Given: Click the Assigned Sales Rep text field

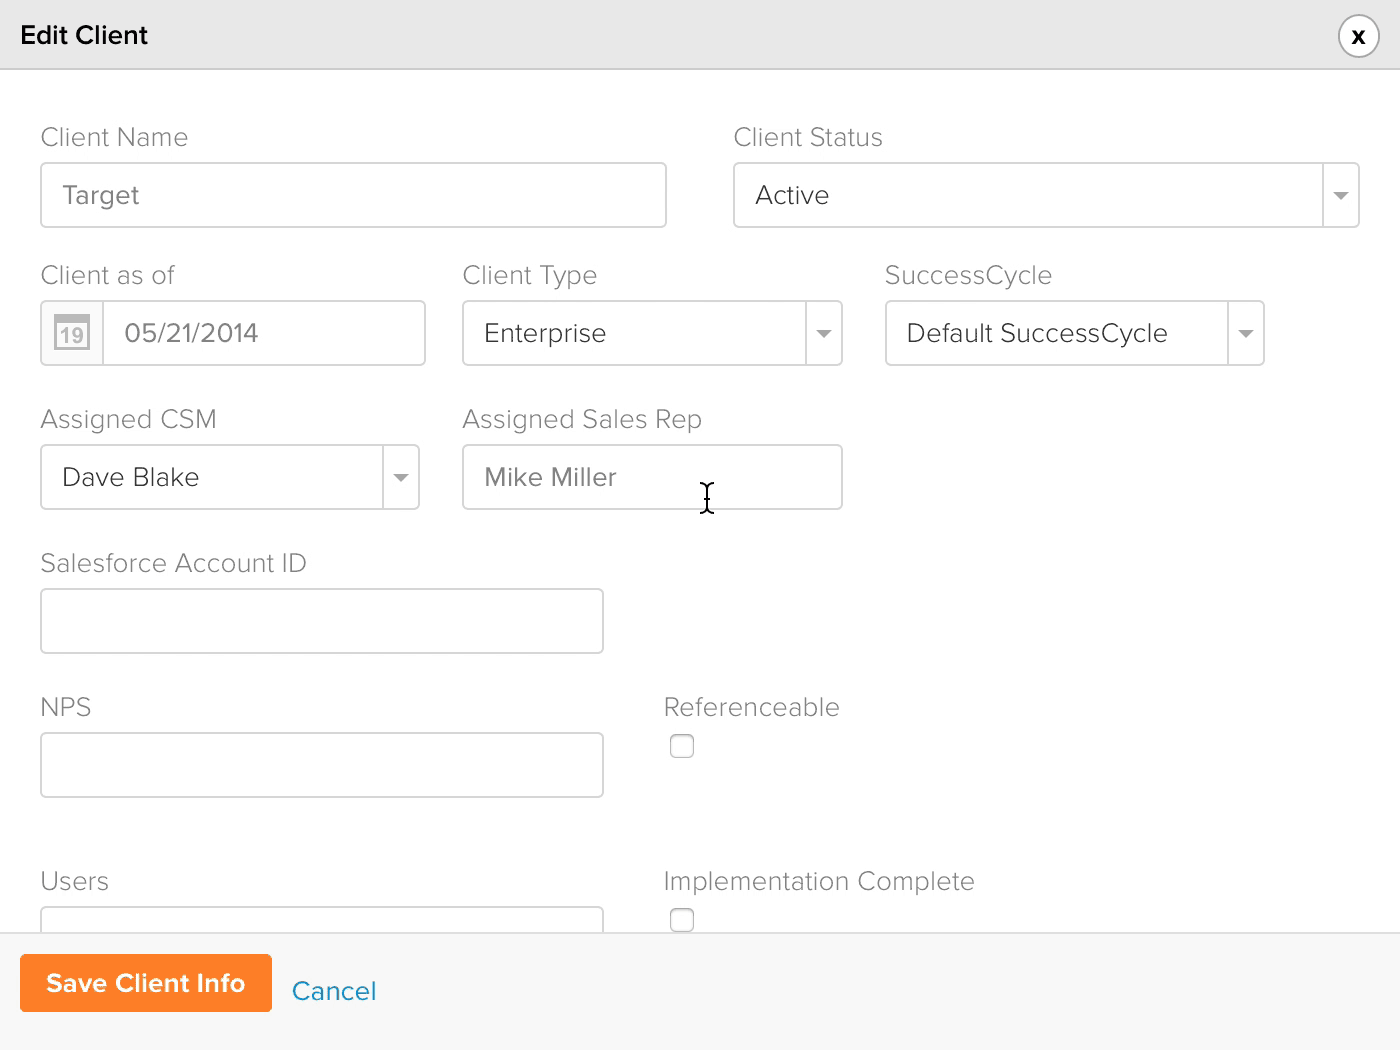Looking at the screenshot, I should pos(652,477).
